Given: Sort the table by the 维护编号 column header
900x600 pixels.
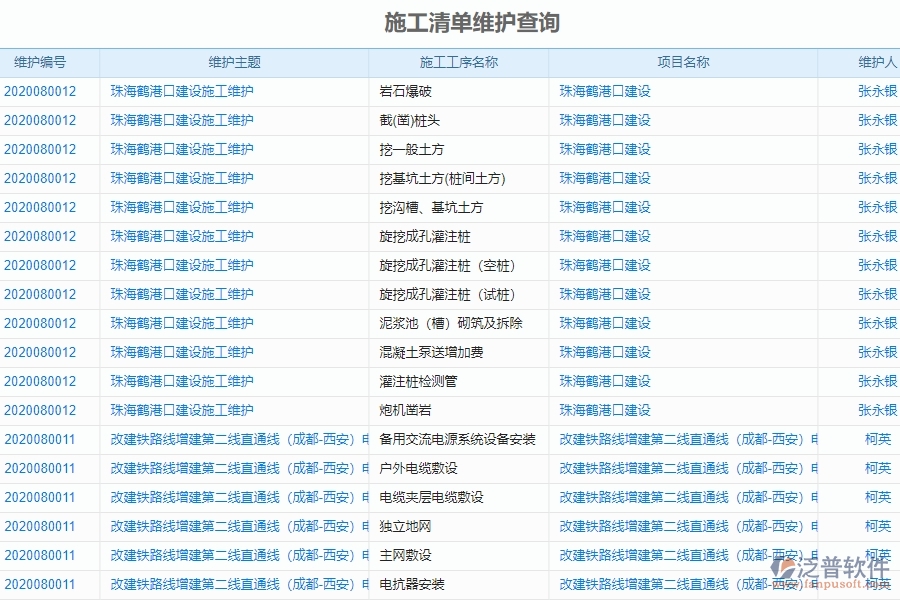Looking at the screenshot, I should (x=38, y=61).
